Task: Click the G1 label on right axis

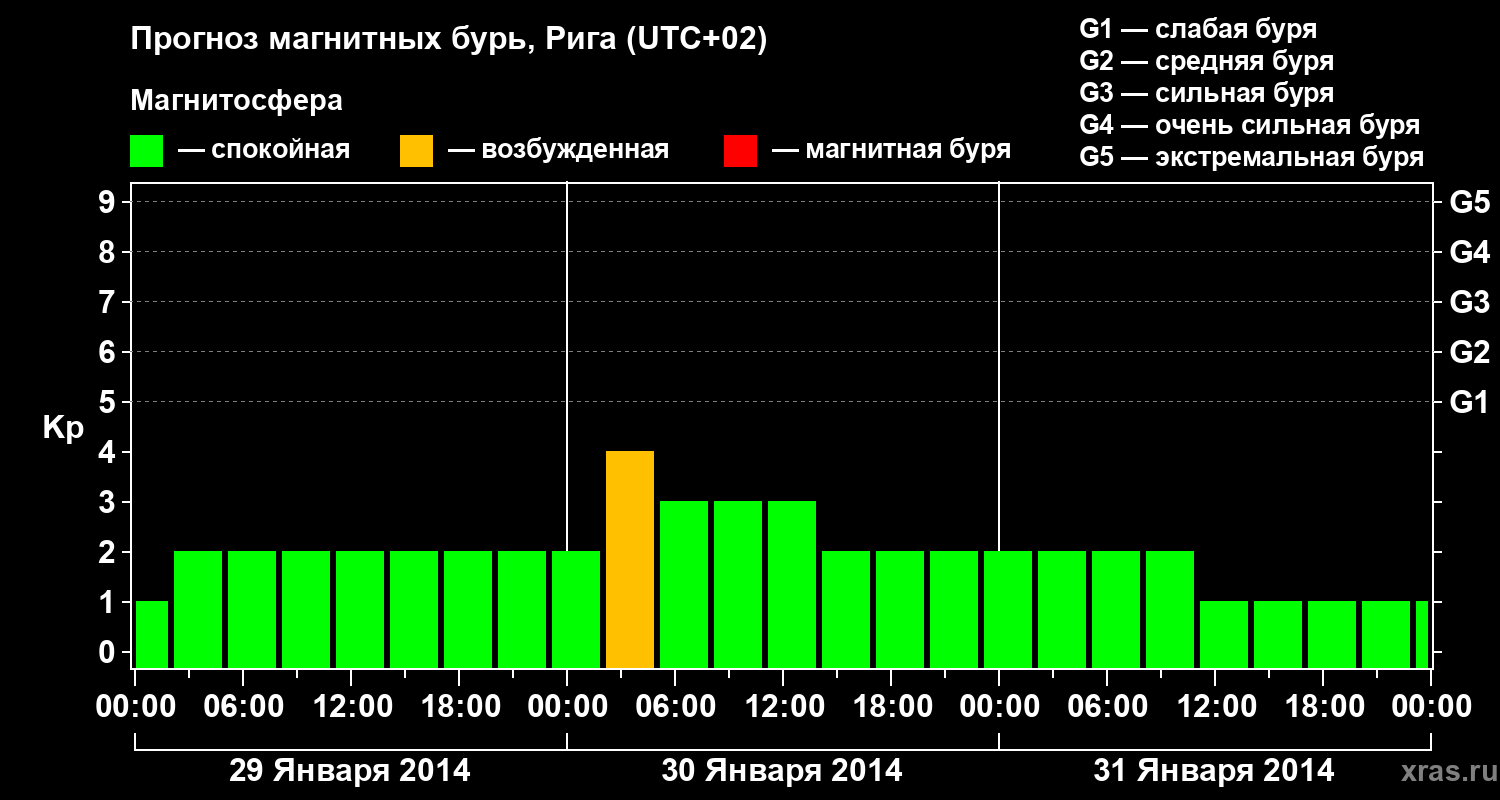Action: [x=1470, y=402]
